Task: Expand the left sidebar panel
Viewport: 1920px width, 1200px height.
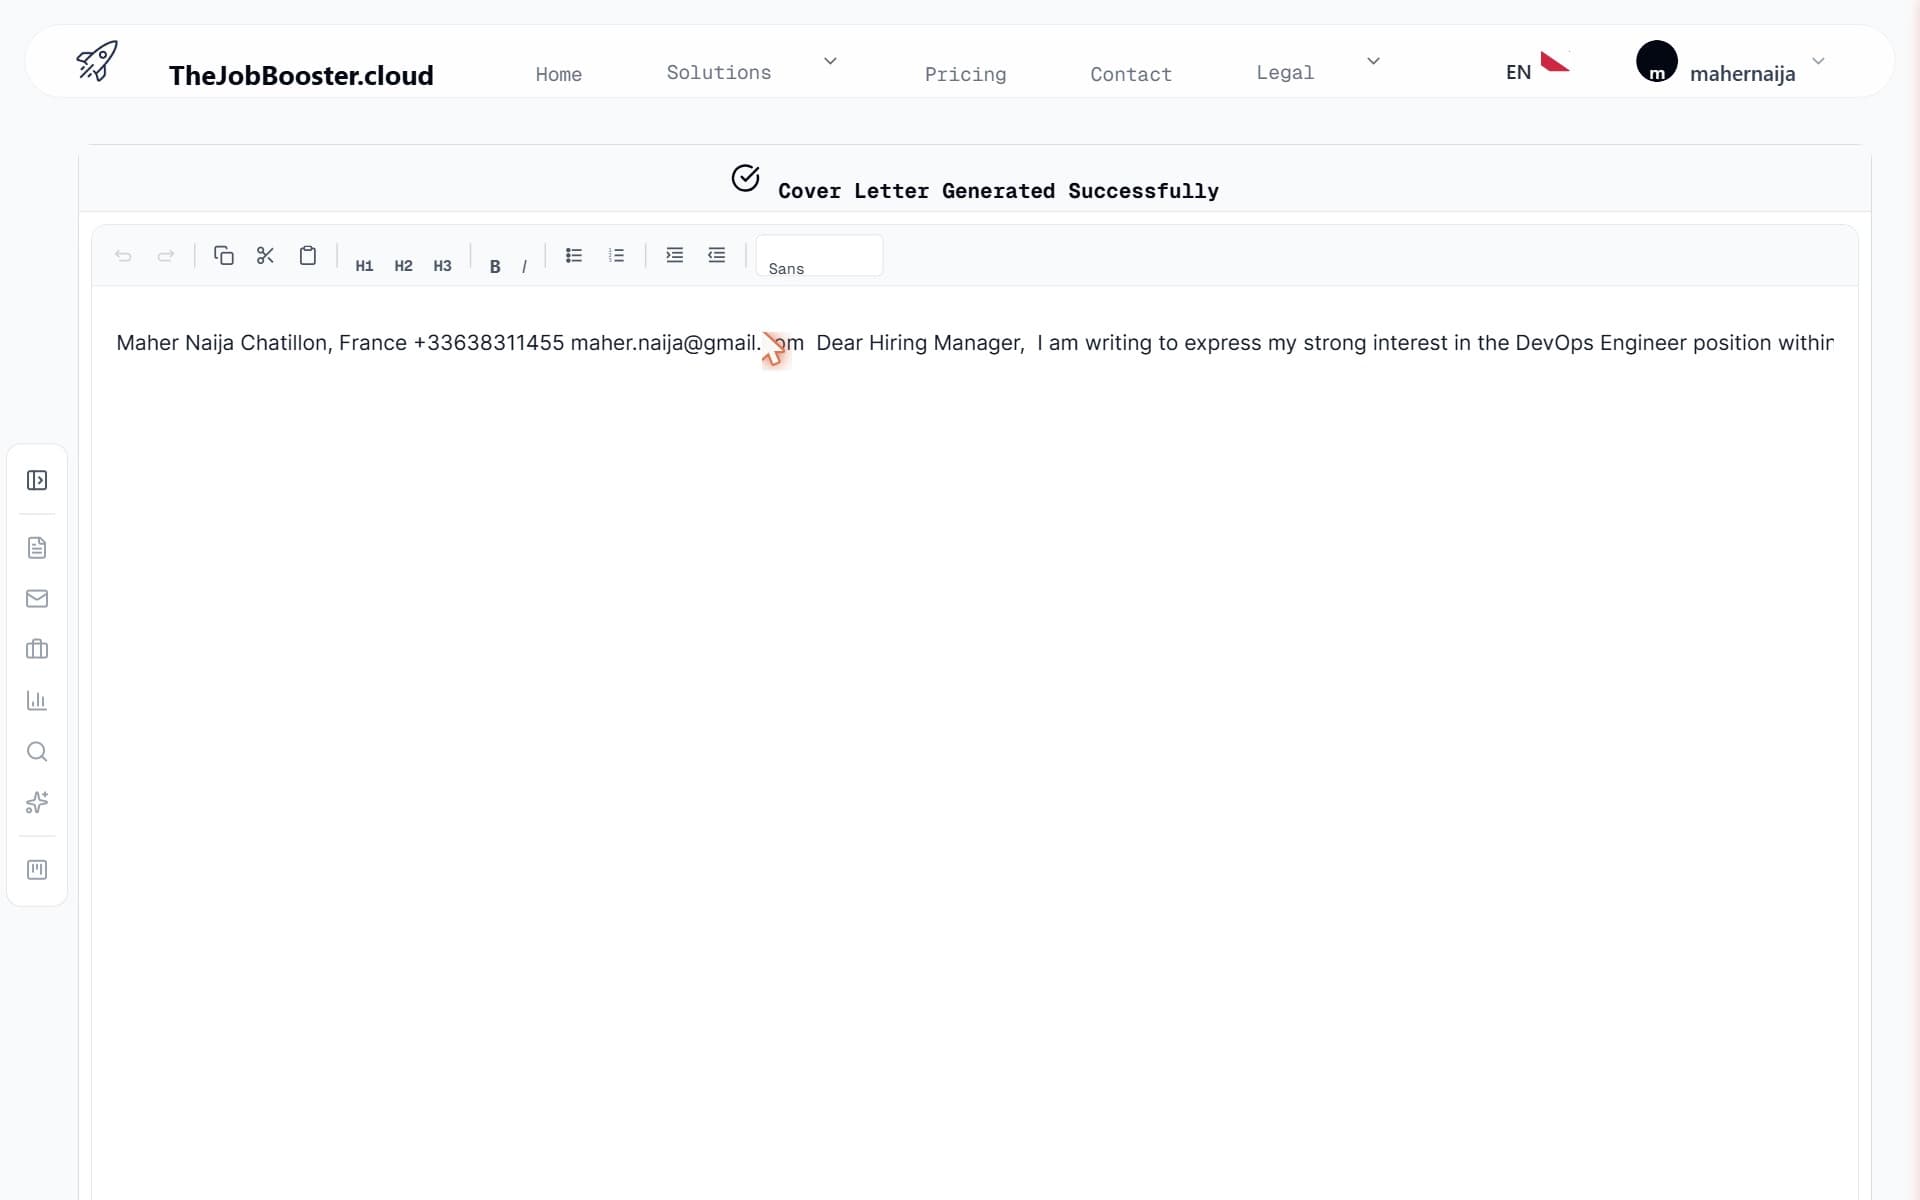Action: pos(37,480)
